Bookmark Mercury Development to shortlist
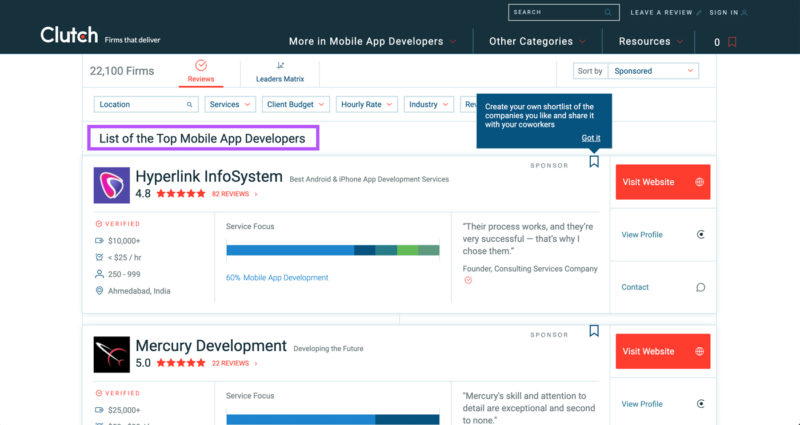800x425 pixels. click(x=594, y=331)
